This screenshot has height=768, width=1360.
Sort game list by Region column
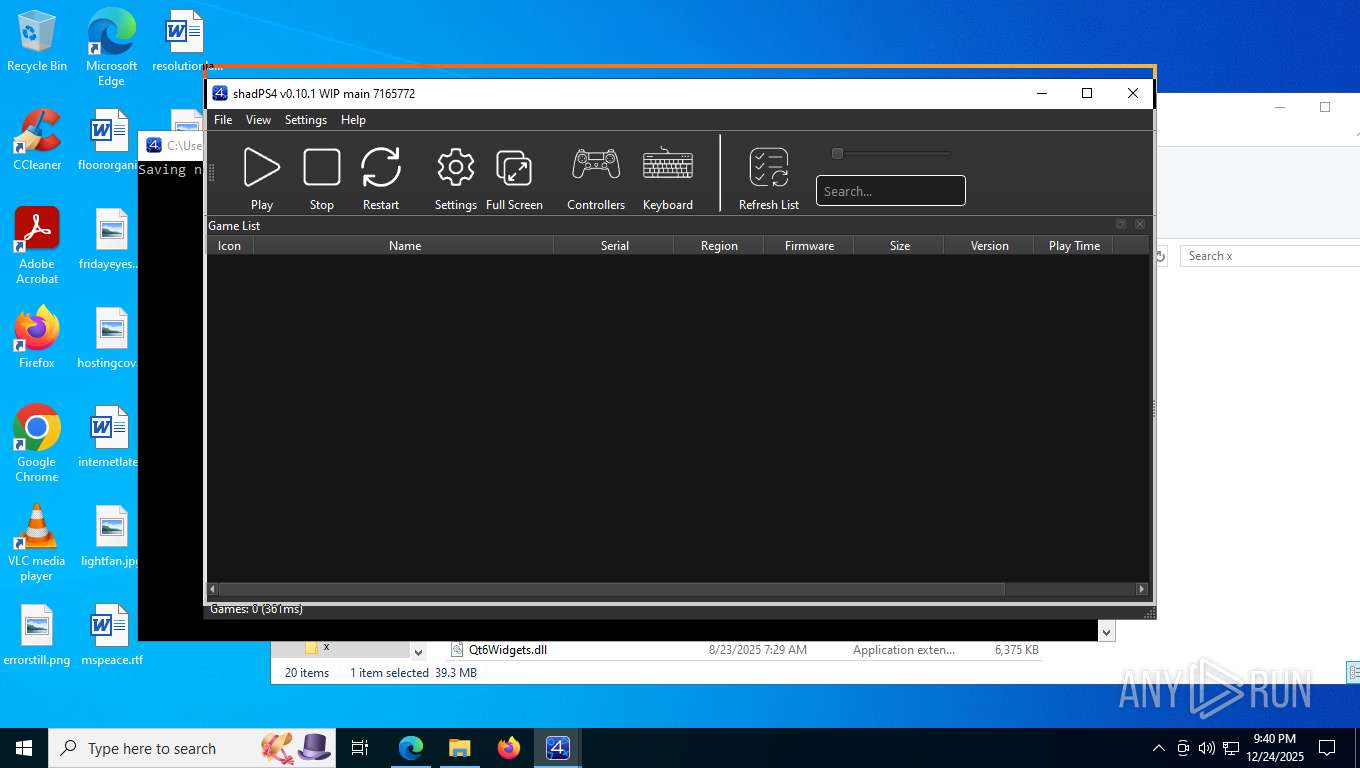click(x=719, y=246)
